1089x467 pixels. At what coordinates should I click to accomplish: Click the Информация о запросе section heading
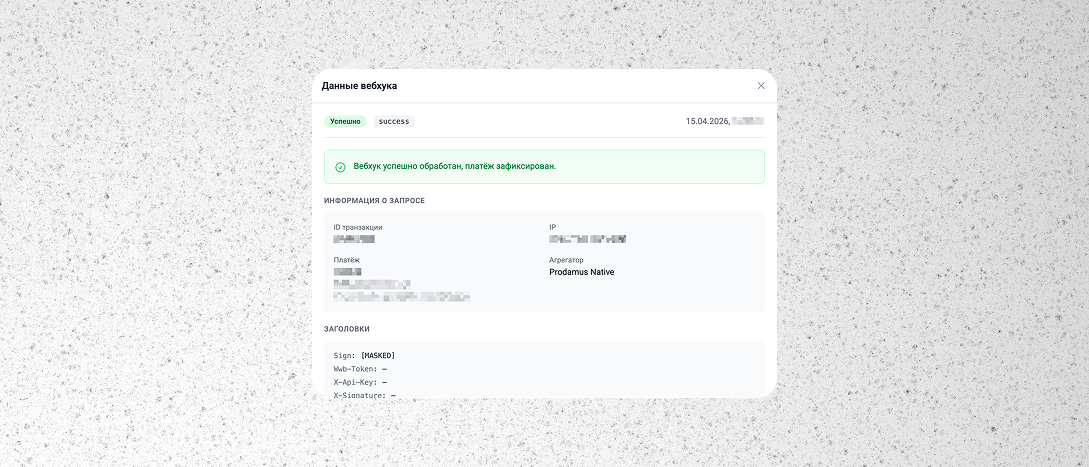[374, 201]
